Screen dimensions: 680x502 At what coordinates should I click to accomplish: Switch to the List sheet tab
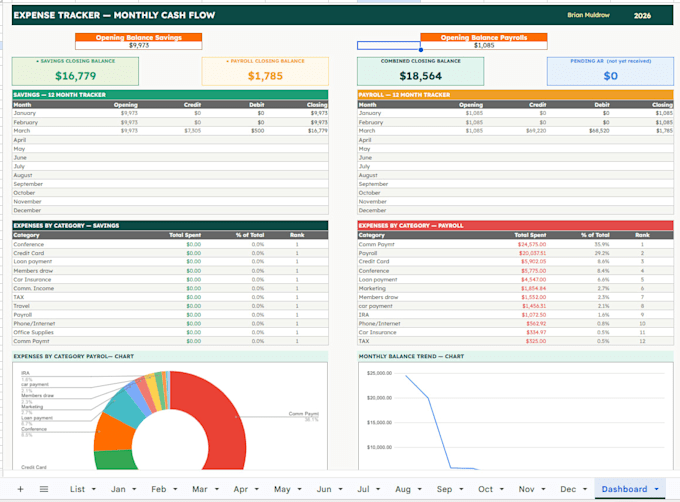point(77,489)
